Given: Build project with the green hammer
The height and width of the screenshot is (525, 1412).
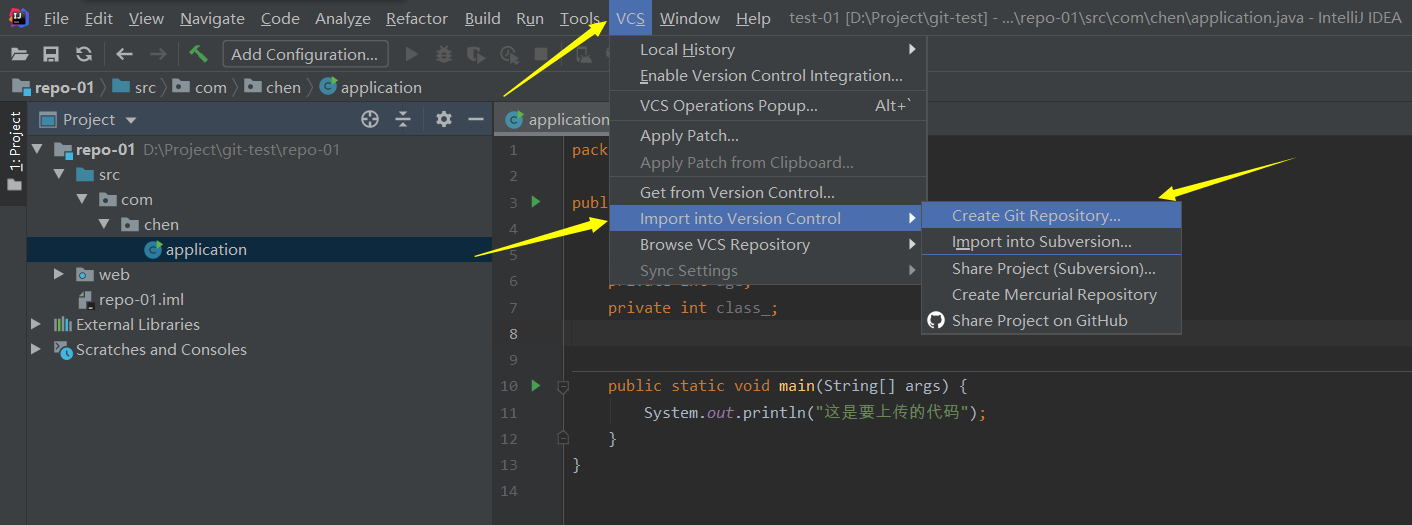Looking at the screenshot, I should pos(198,54).
